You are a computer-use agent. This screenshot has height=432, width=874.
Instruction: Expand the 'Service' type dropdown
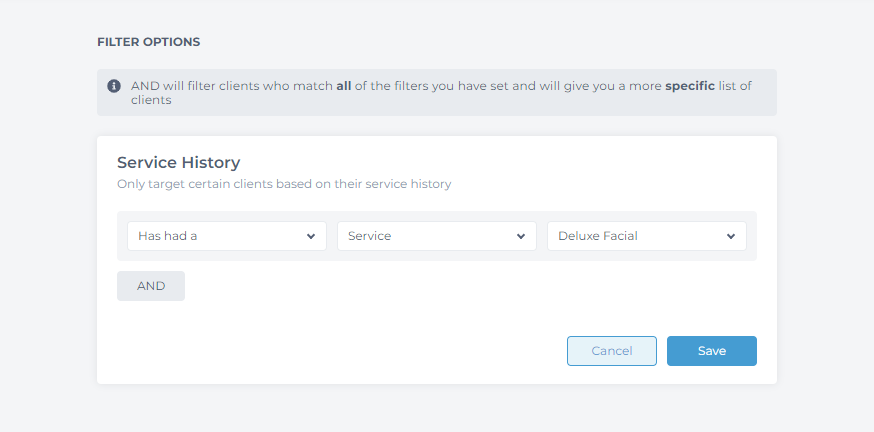pyautogui.click(x=437, y=236)
